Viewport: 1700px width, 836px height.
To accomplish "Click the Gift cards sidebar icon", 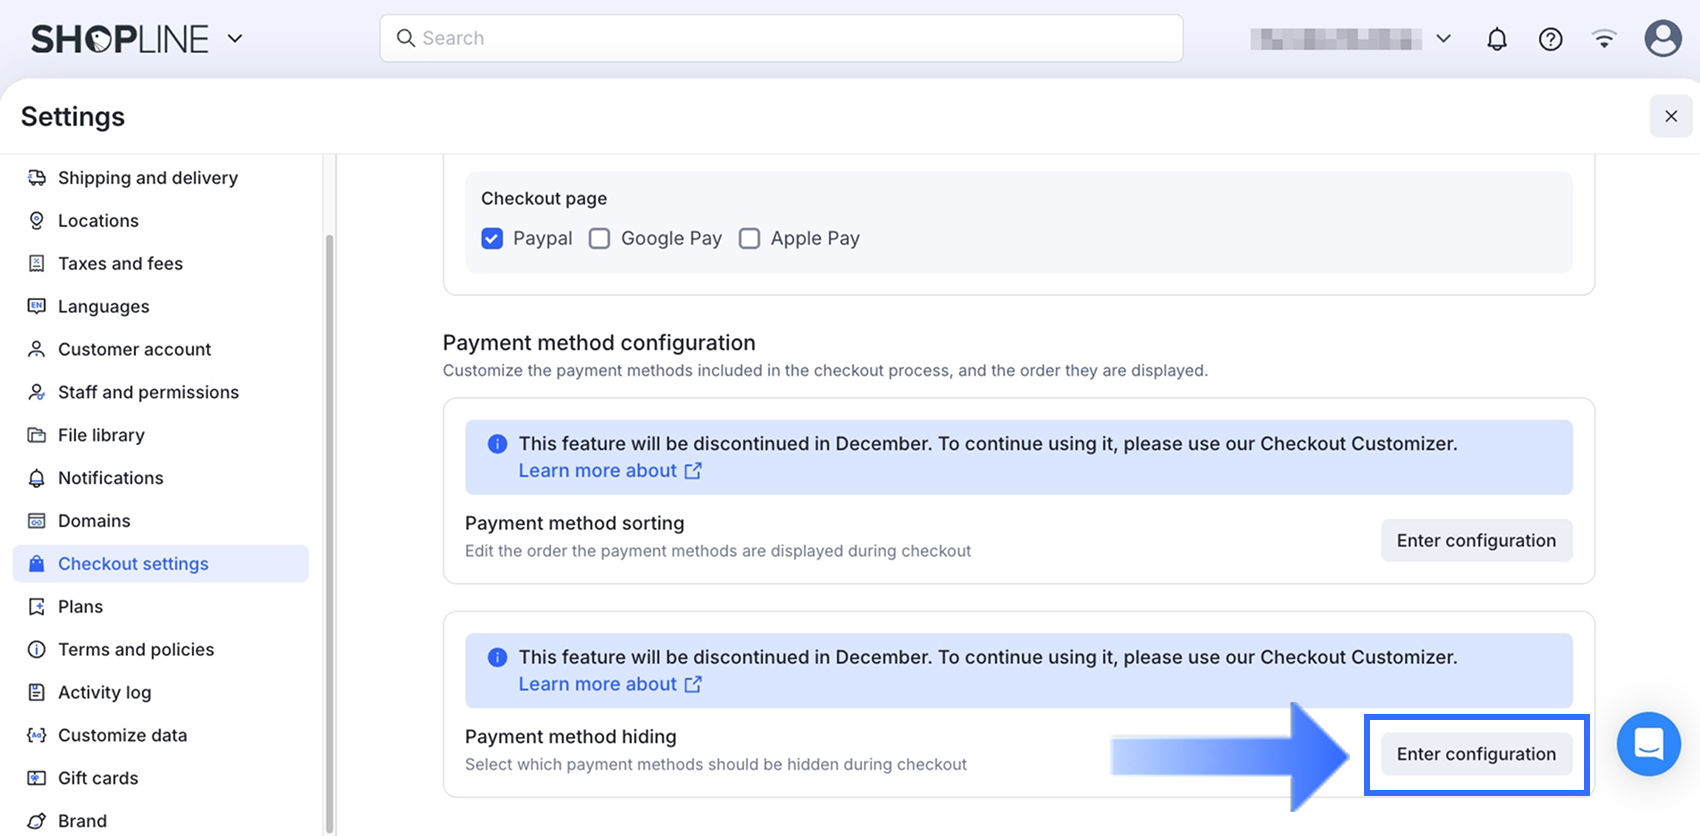I will point(37,778).
